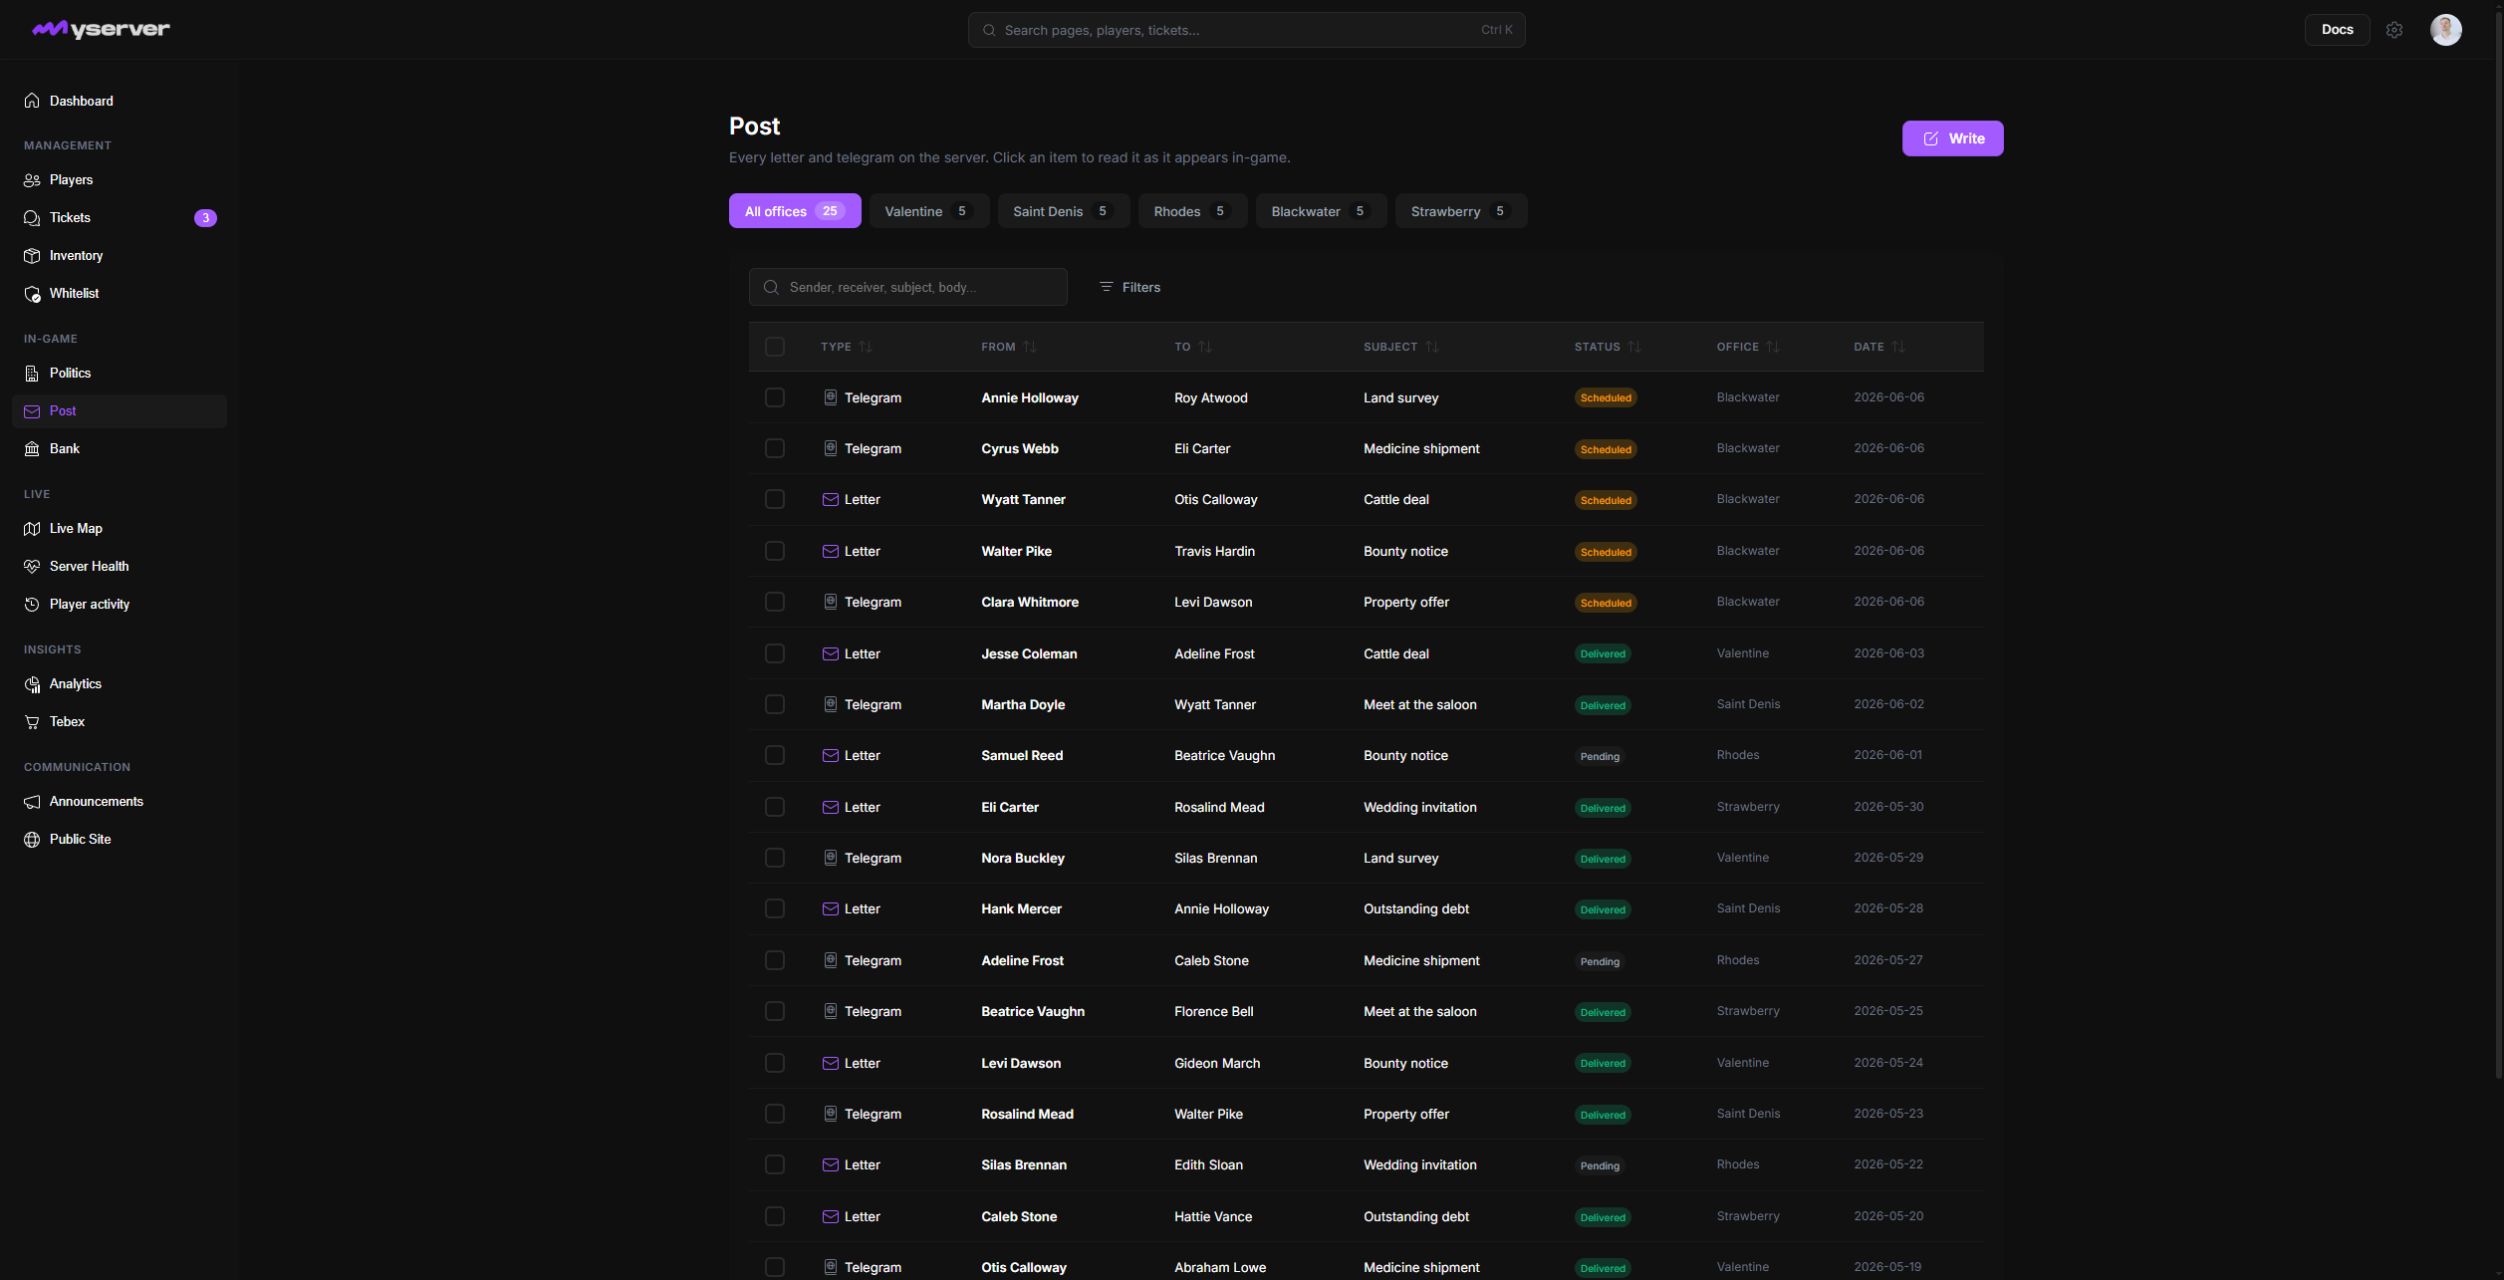Screen dimensions: 2504x1280
Task: Sort the table by Type column
Action: (846, 347)
